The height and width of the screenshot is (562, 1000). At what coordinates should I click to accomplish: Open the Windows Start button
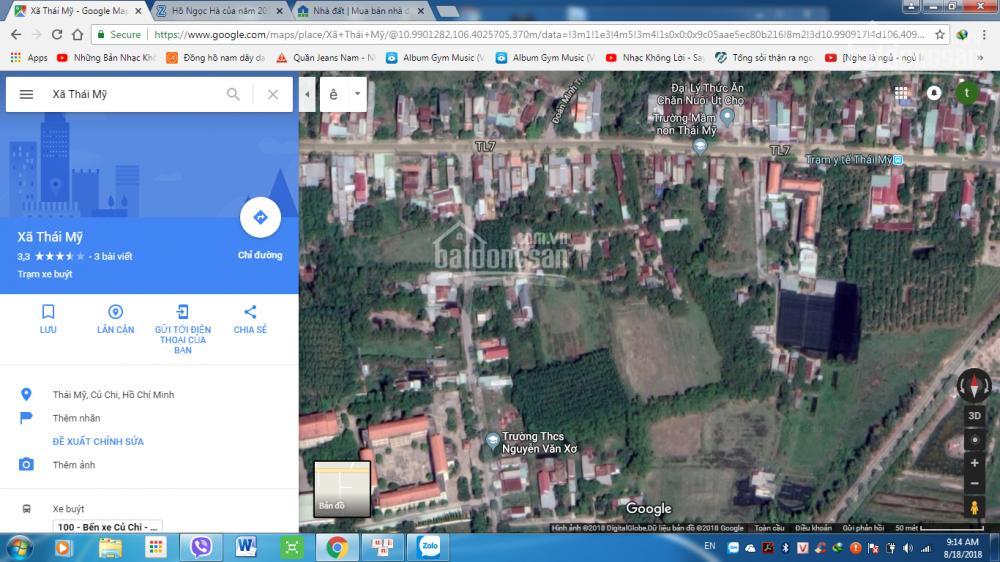click(x=18, y=547)
